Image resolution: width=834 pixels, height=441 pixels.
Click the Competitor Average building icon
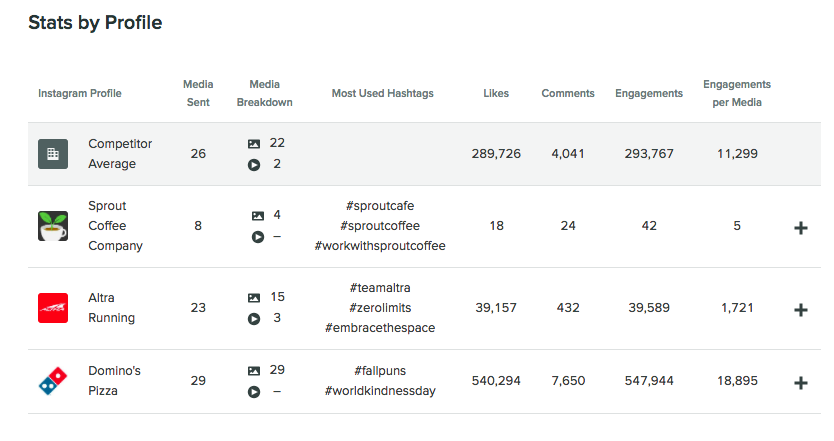[53, 154]
